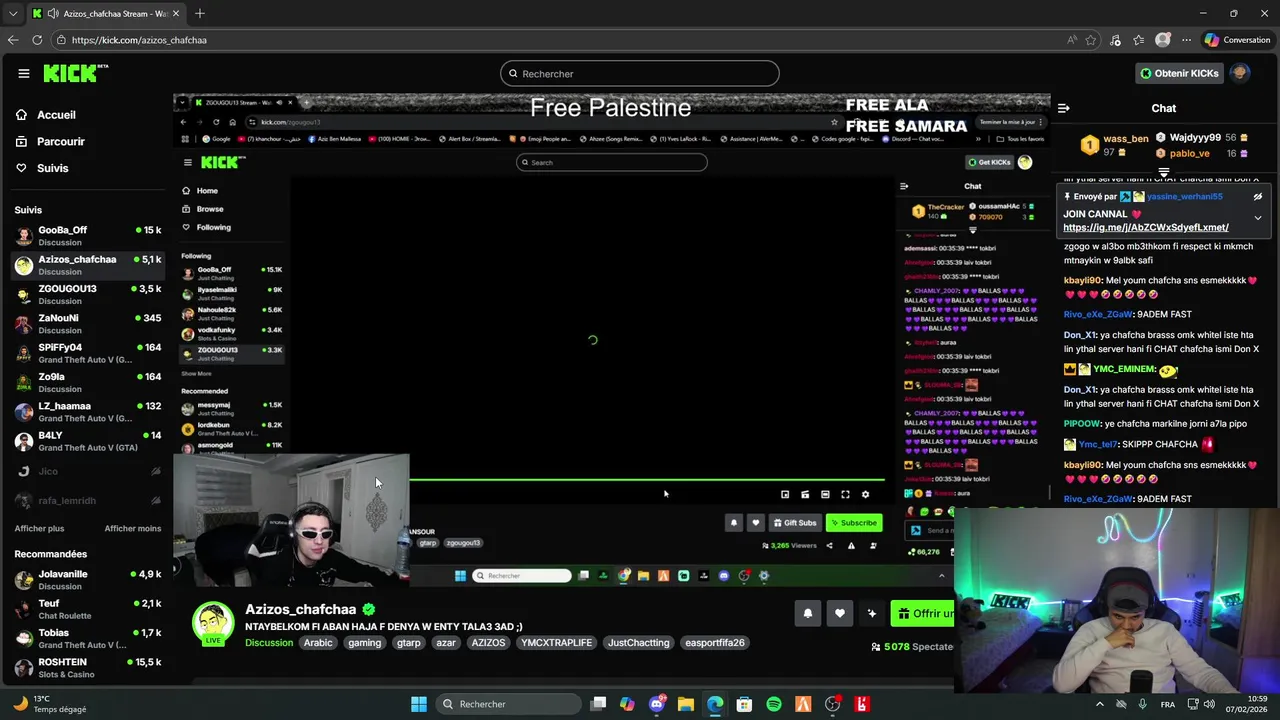Click Azizos_chafchaa streamer avatar

[x=213, y=622]
